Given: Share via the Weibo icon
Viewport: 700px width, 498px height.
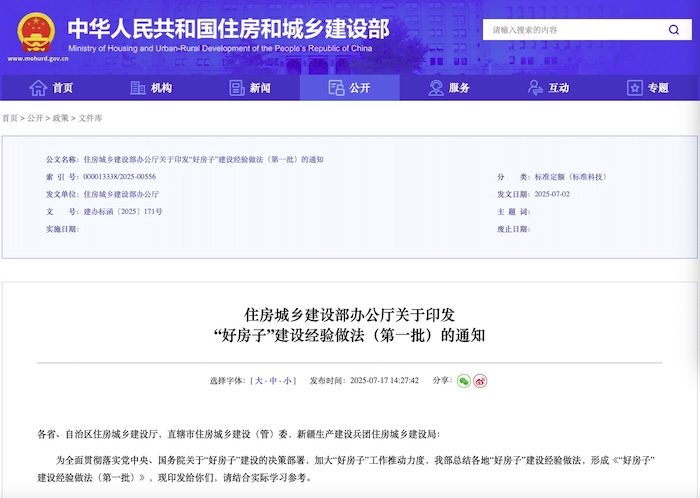Looking at the screenshot, I should [x=480, y=381].
